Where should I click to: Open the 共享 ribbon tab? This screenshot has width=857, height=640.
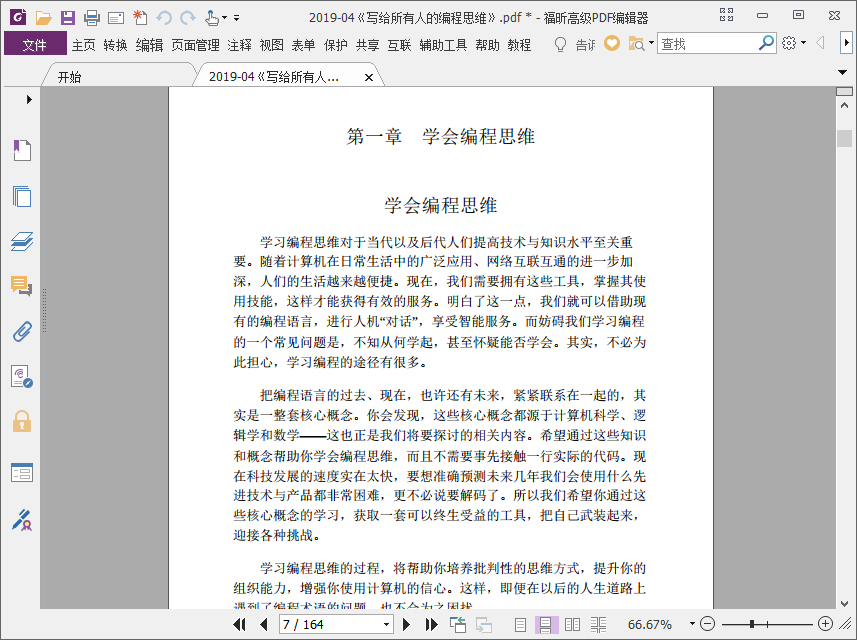pyautogui.click(x=367, y=45)
